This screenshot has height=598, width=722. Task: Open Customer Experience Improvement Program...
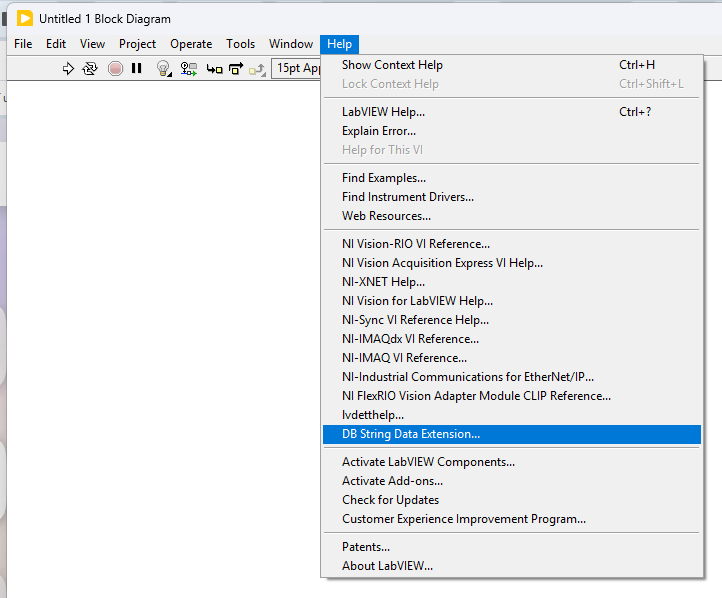512,519
